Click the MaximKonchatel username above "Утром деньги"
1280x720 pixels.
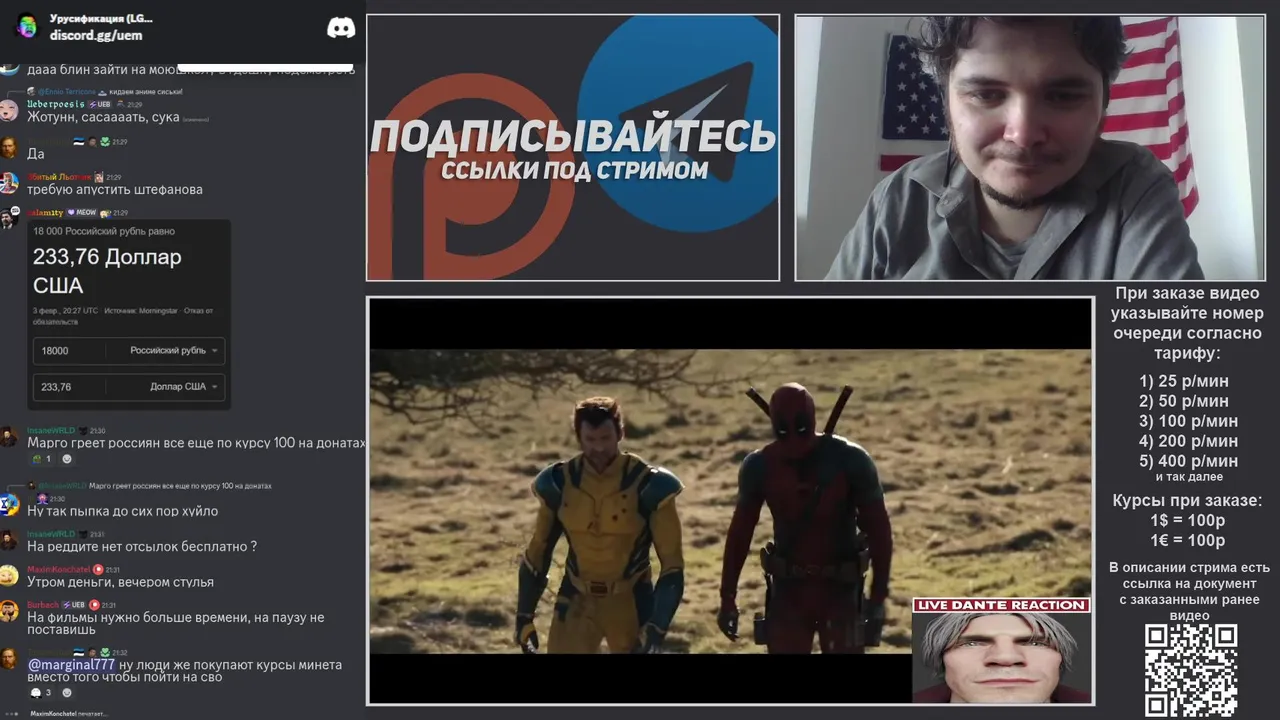coord(58,570)
